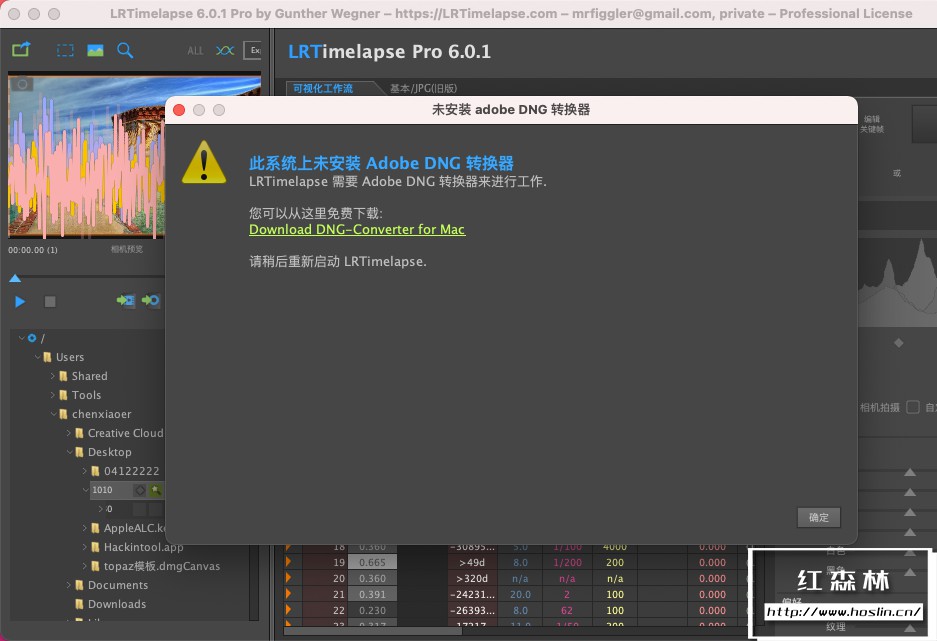Click the orange arrow on row 19

click(289, 562)
